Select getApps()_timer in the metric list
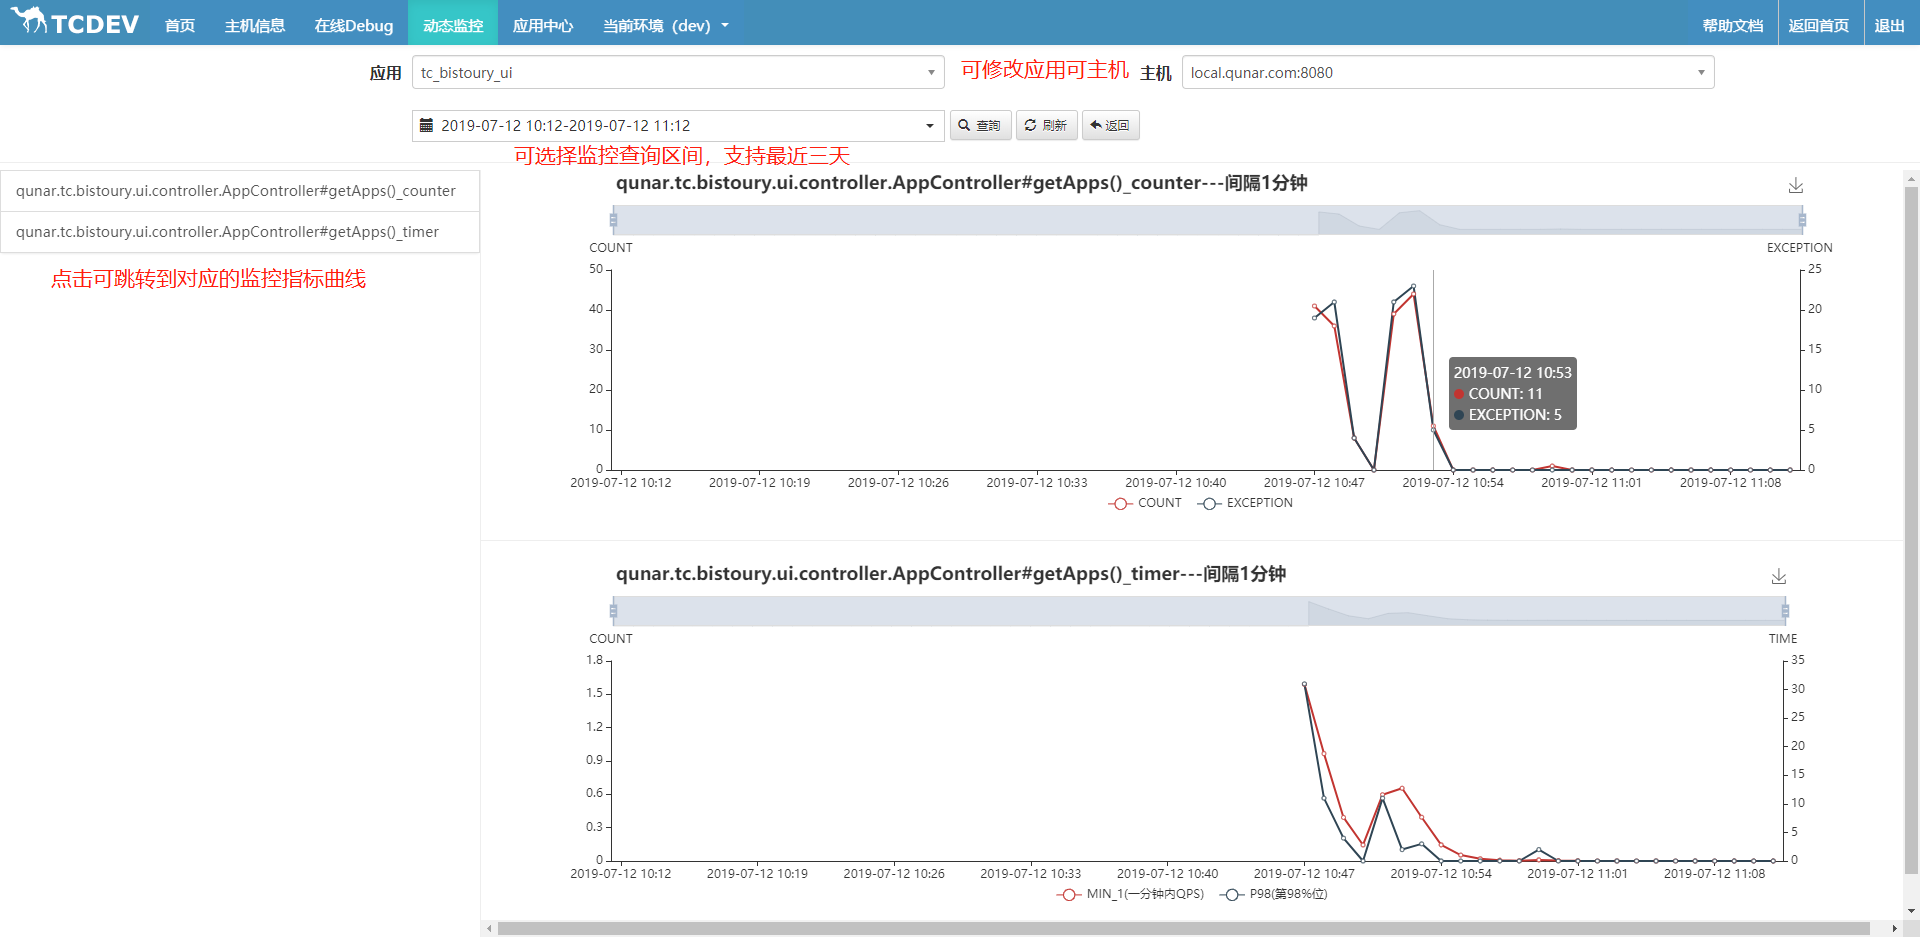Viewport: 1920px width, 937px height. (x=240, y=232)
